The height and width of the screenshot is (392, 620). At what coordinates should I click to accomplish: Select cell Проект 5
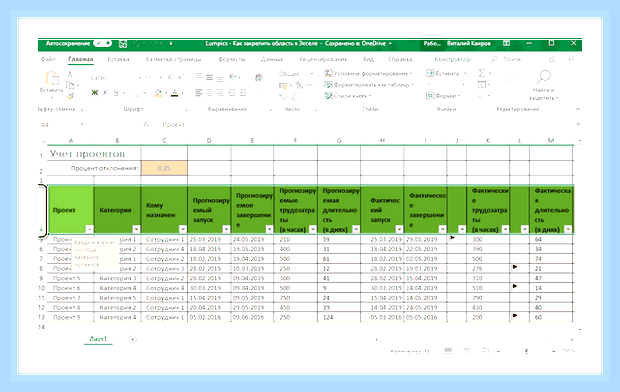(x=71, y=278)
